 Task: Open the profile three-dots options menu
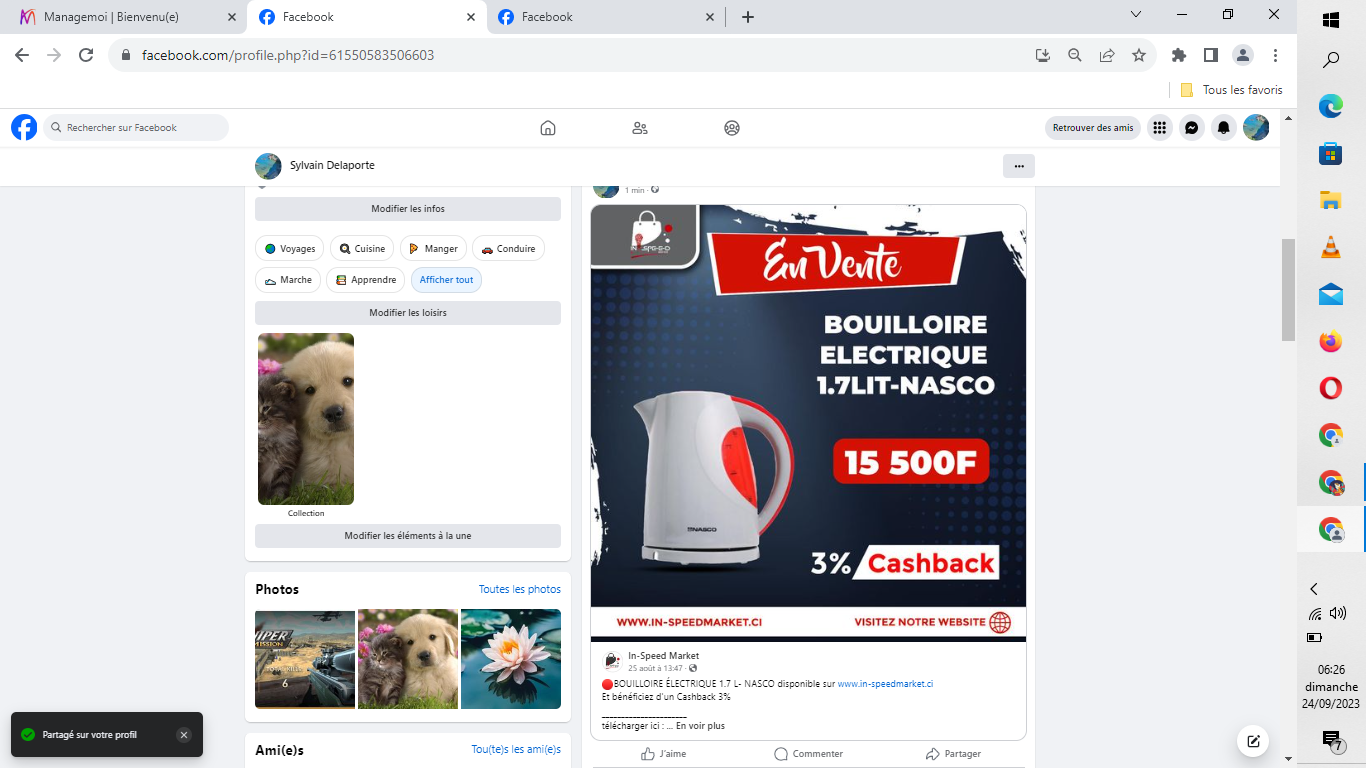pos(1018,166)
